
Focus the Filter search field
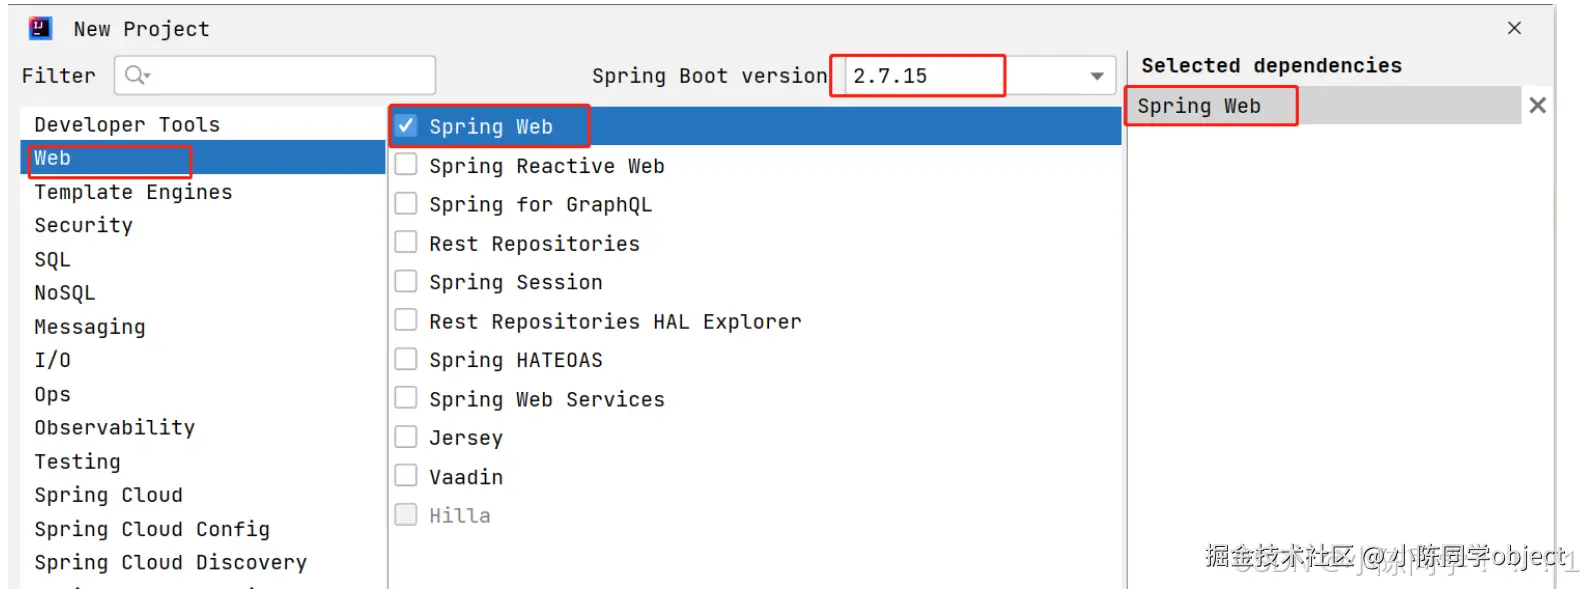pos(275,75)
